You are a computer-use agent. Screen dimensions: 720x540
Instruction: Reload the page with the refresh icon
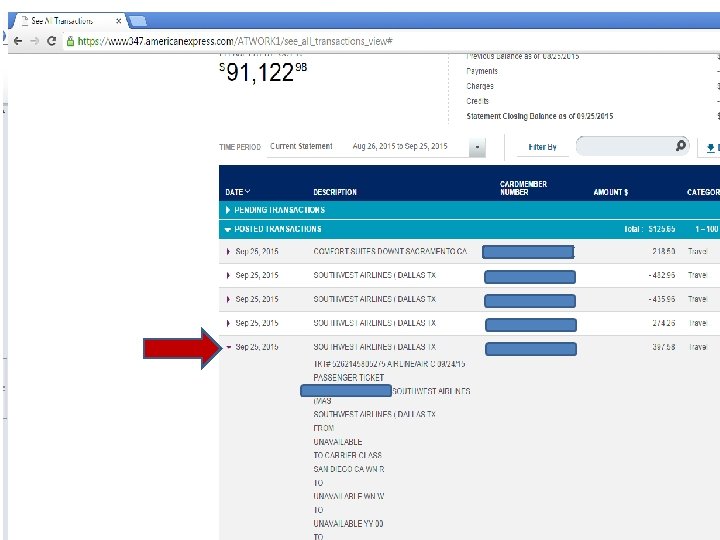pyautogui.click(x=52, y=41)
